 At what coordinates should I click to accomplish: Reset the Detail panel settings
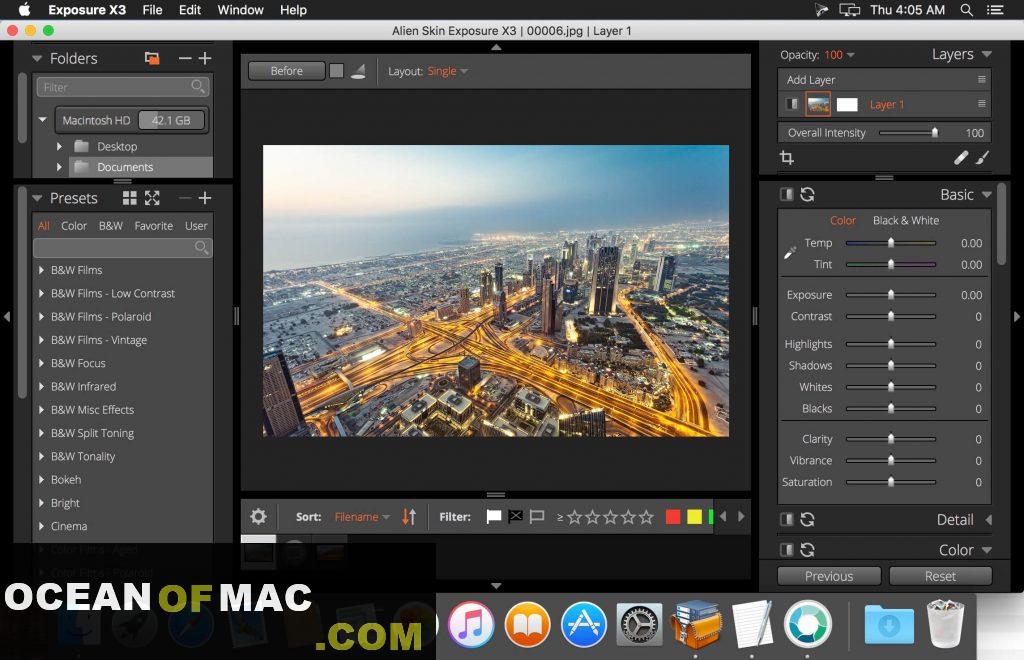click(x=808, y=520)
